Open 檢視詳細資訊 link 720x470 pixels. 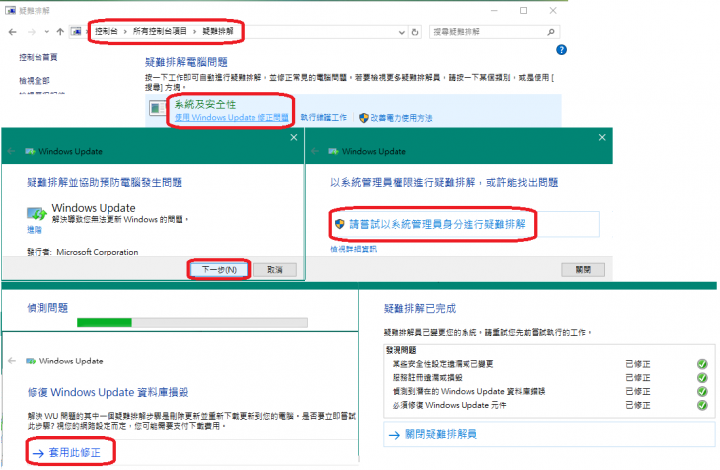(353, 249)
